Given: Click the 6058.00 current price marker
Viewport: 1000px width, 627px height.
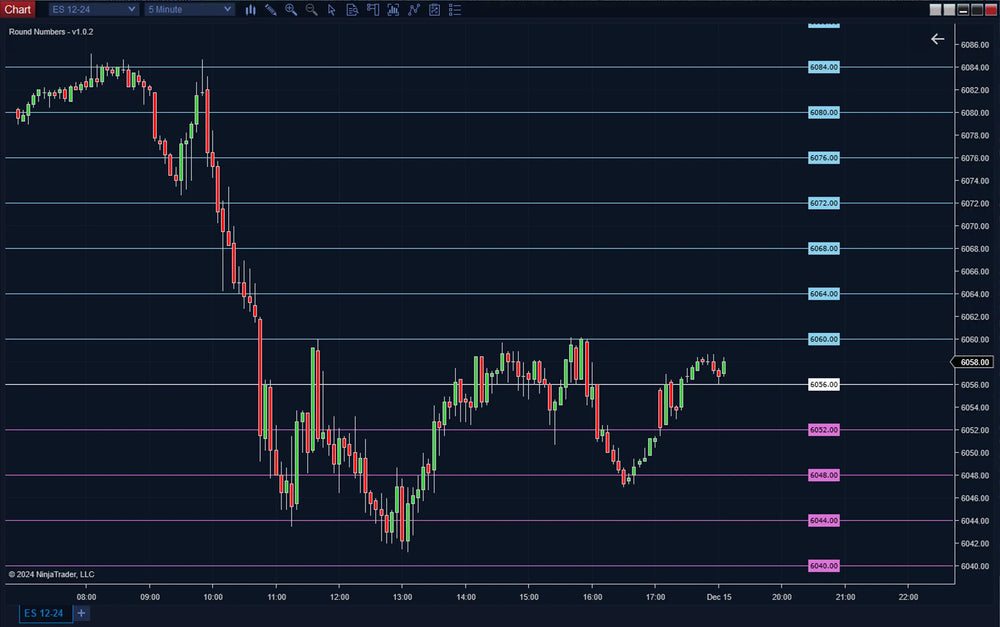Looking at the screenshot, I should (x=973, y=362).
